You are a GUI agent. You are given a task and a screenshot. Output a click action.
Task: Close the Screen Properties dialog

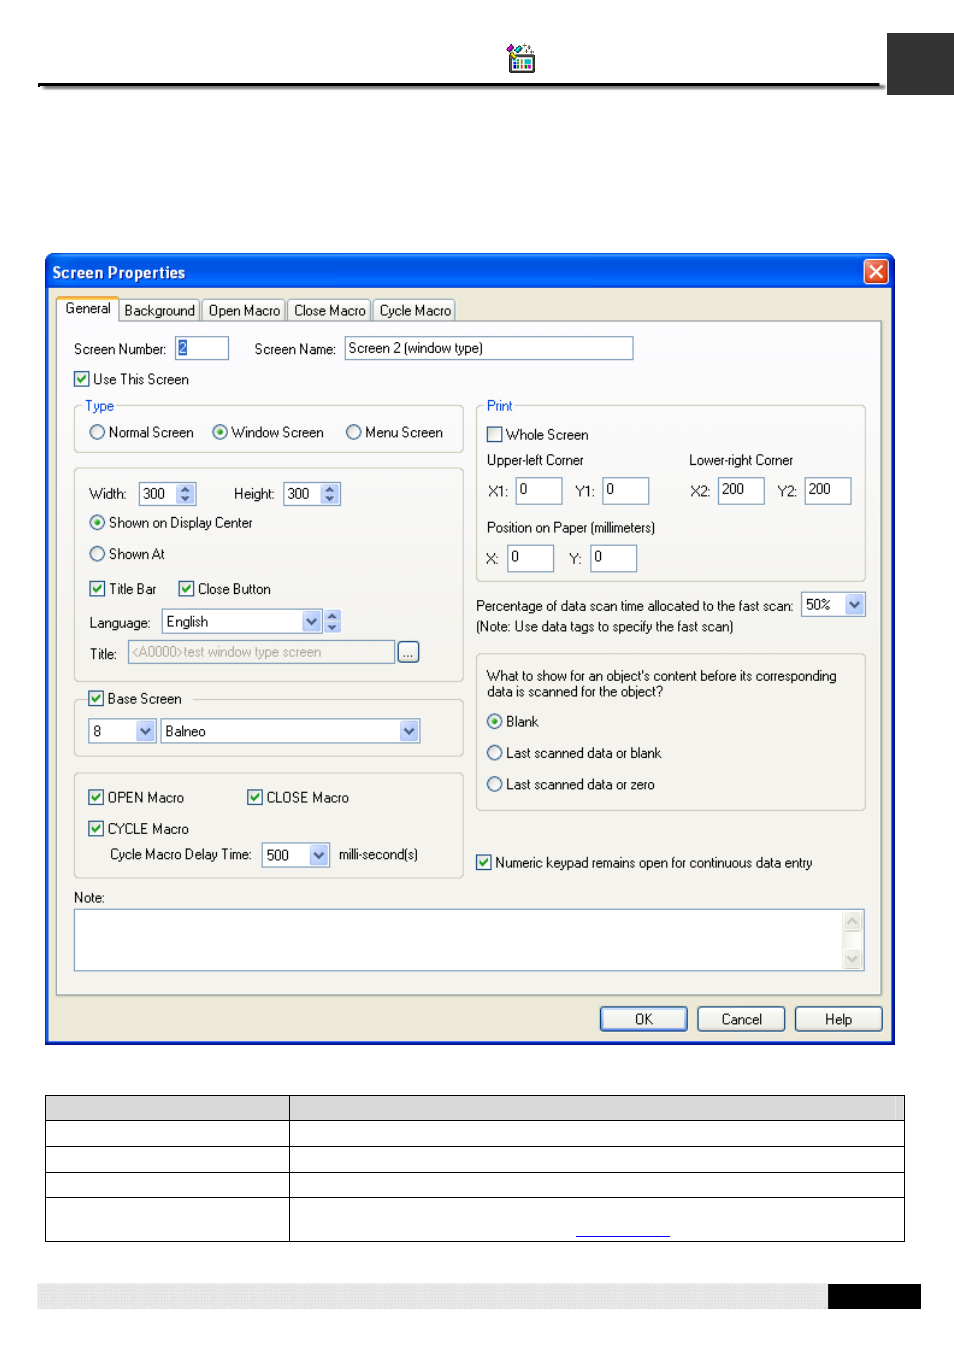(x=876, y=272)
